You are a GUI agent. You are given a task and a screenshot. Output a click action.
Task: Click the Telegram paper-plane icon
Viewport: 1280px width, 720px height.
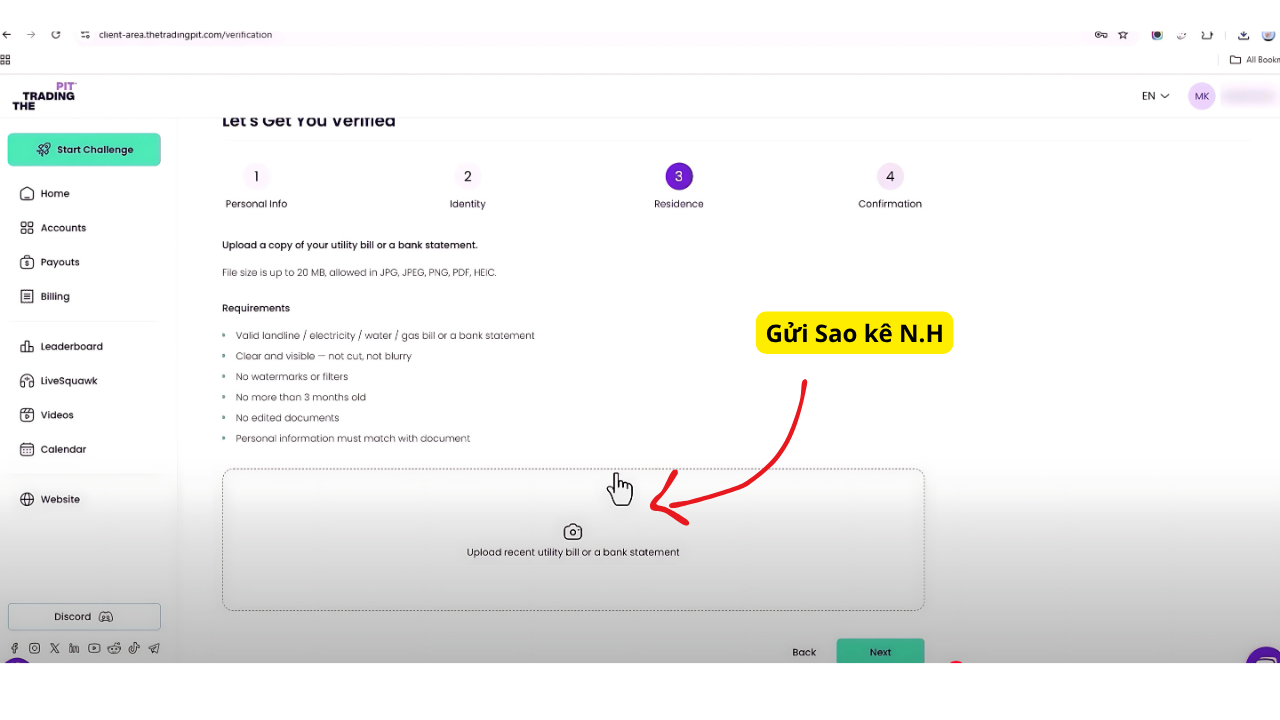point(154,648)
